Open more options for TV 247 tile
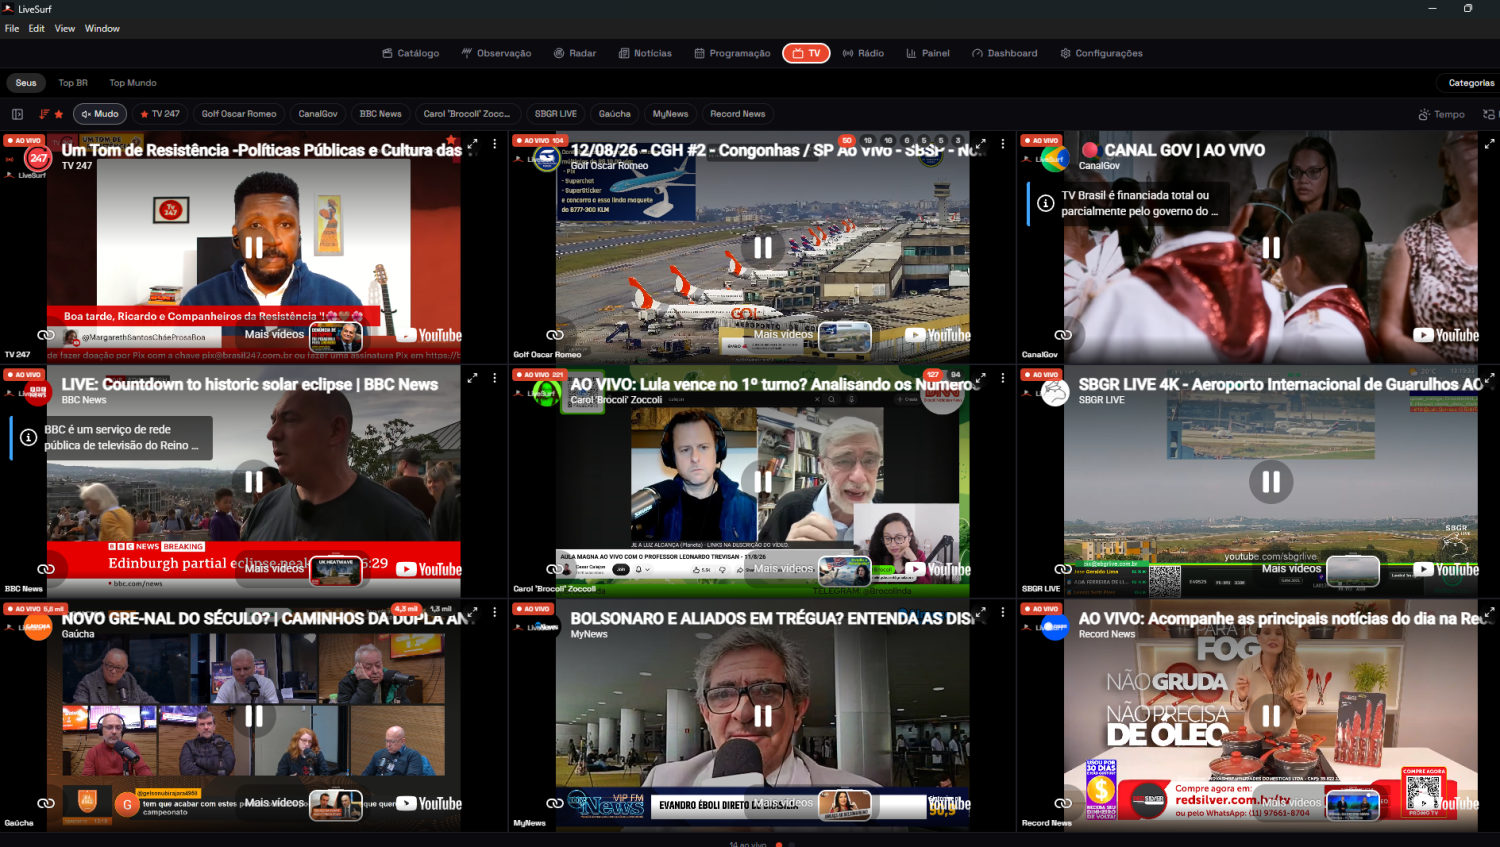1500x847 pixels. [495, 144]
